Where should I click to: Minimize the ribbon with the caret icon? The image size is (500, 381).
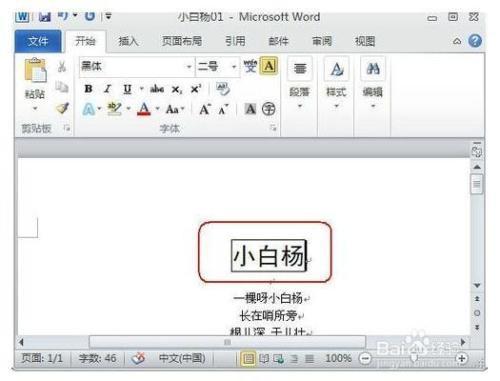(457, 41)
